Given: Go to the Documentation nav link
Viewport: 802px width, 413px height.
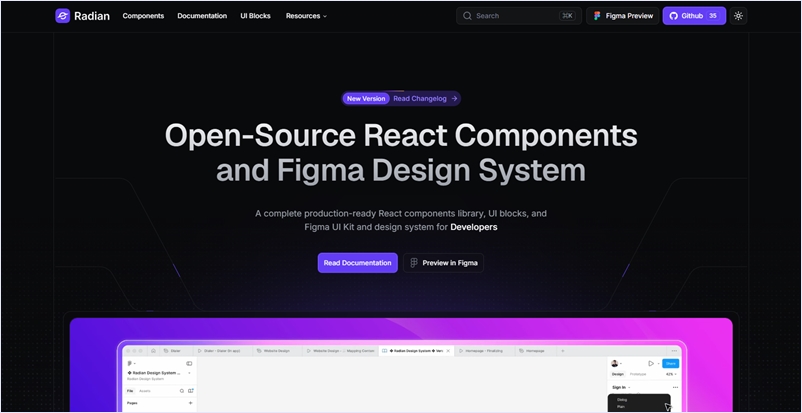Looking at the screenshot, I should click(x=202, y=16).
